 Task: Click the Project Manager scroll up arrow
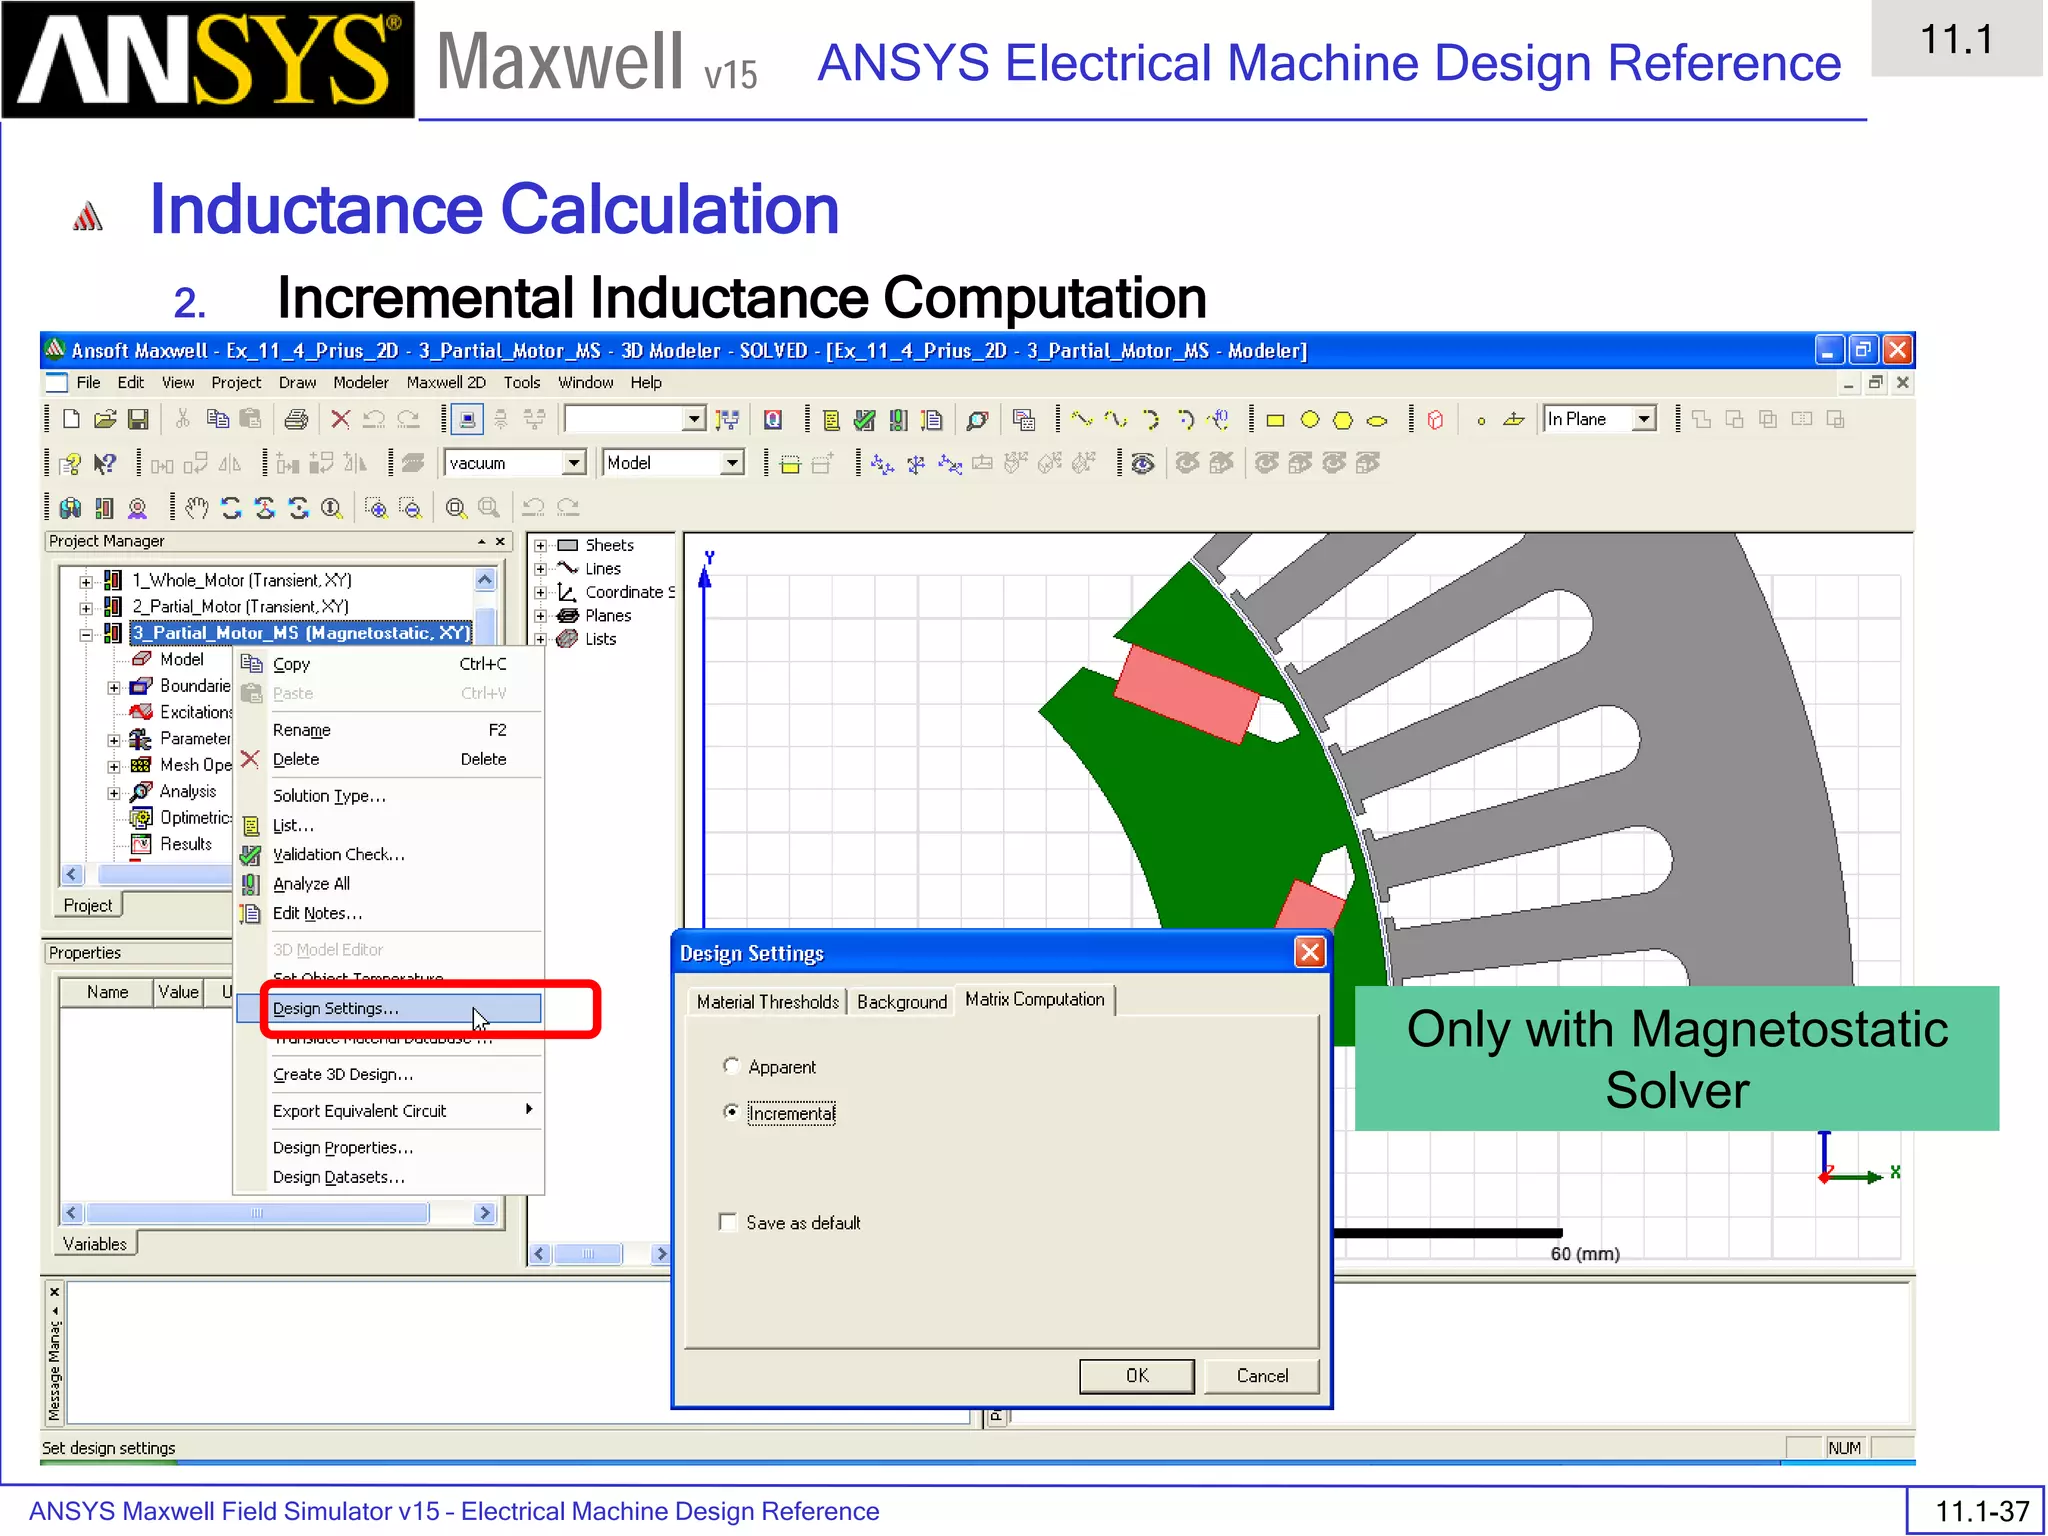[x=485, y=580]
